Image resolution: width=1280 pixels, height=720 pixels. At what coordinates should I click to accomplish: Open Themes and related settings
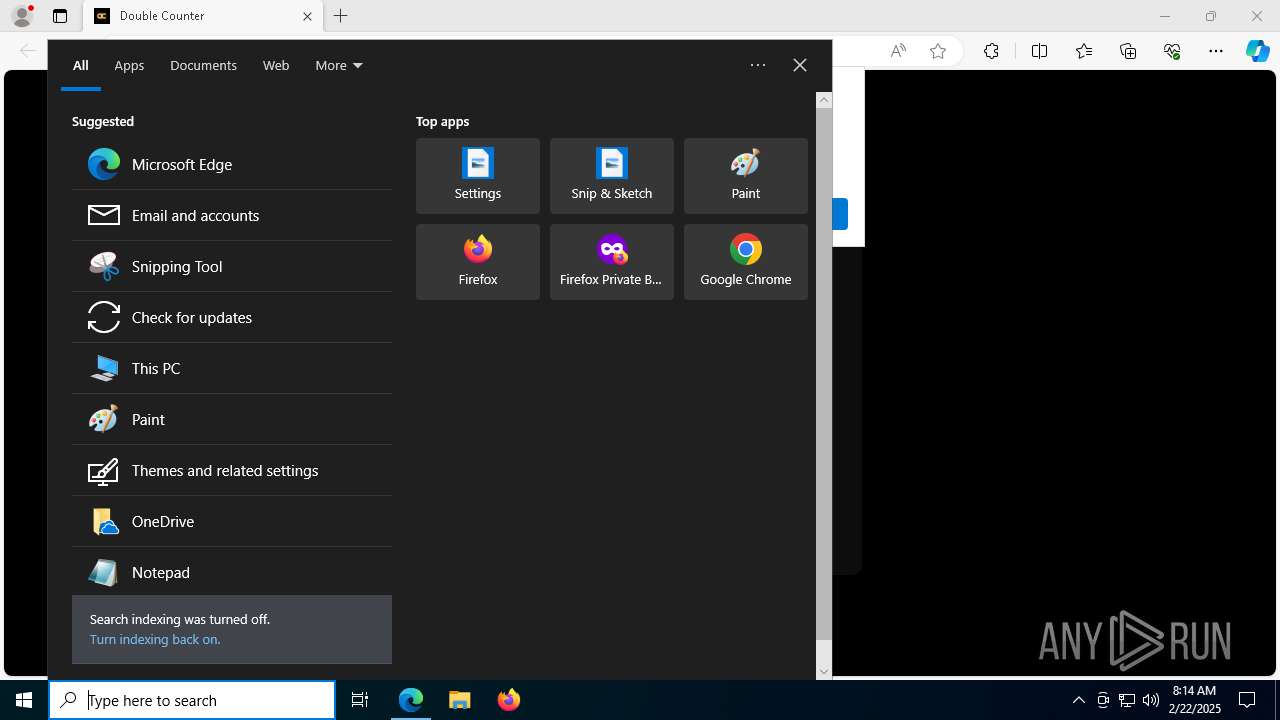232,470
